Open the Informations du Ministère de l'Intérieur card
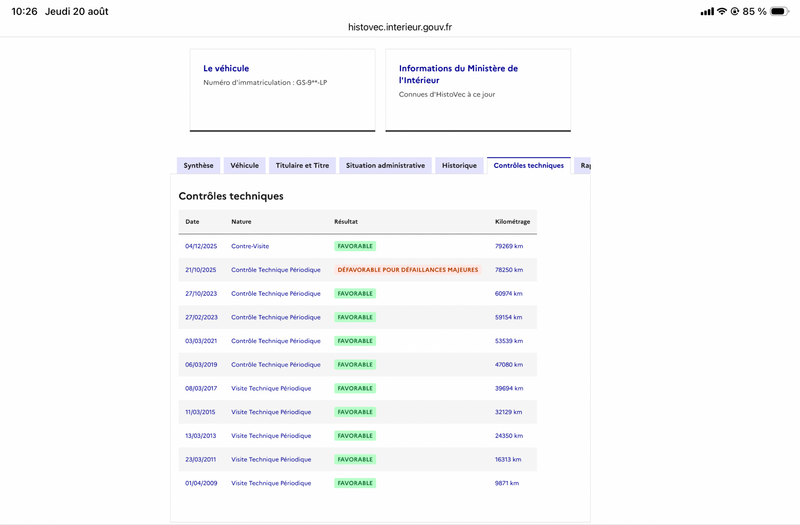 pos(478,90)
